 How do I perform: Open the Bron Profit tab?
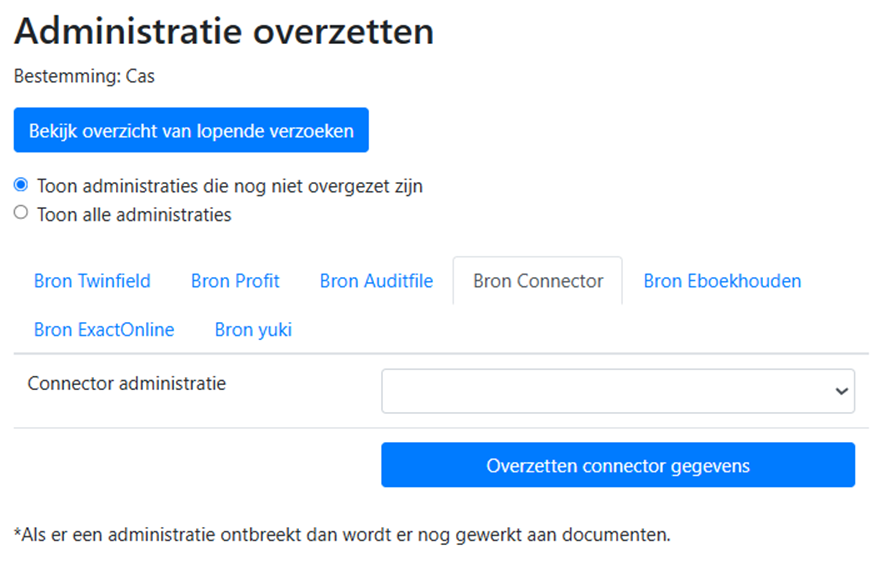(235, 281)
